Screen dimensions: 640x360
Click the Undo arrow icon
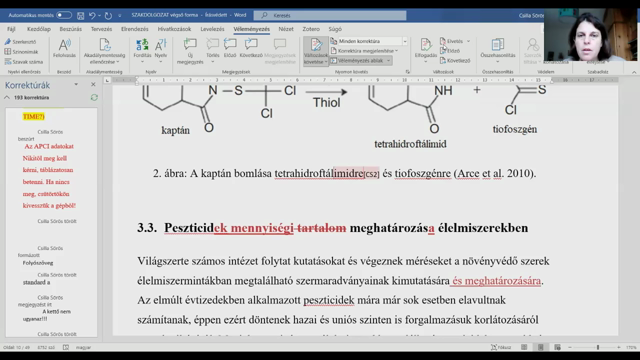pyautogui.click(x=92, y=16)
